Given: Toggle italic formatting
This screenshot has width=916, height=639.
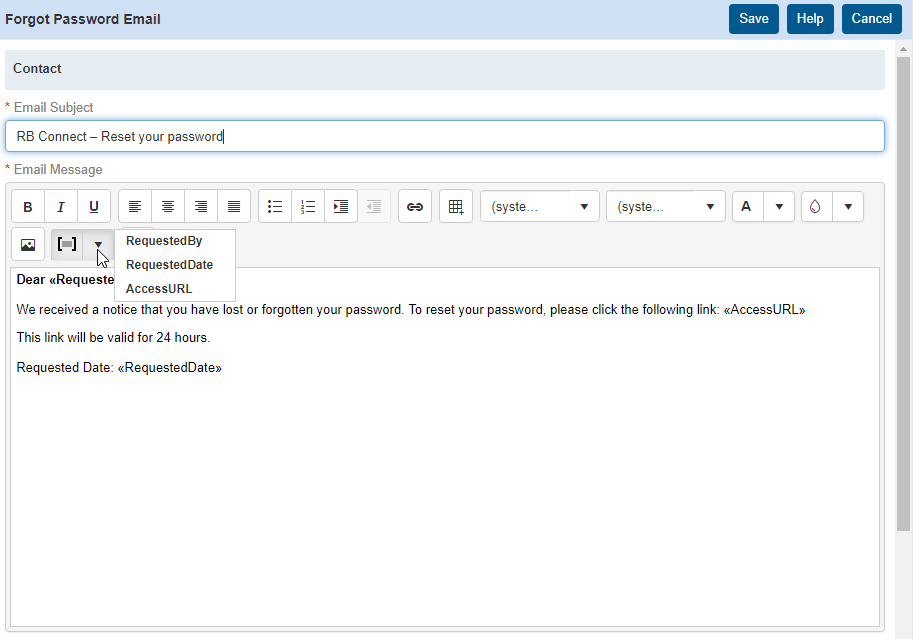Looking at the screenshot, I should (61, 206).
